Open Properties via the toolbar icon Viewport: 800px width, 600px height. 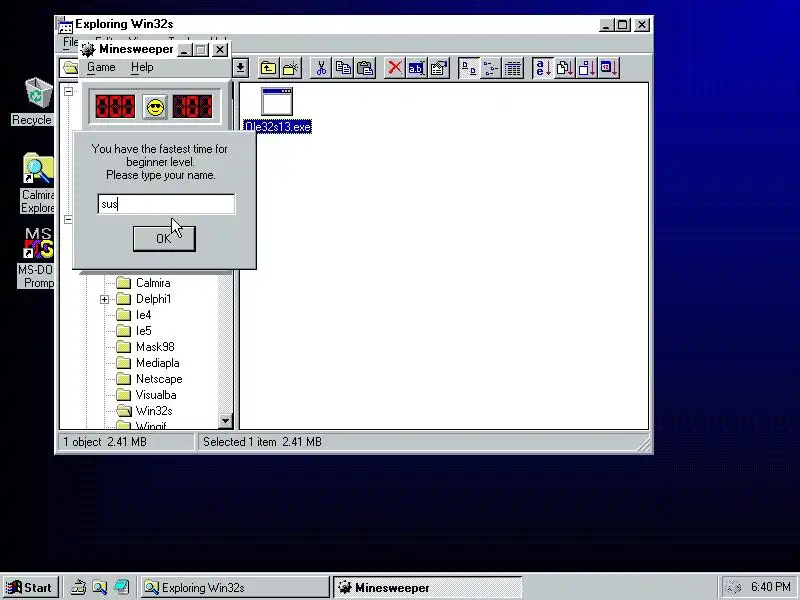click(439, 68)
